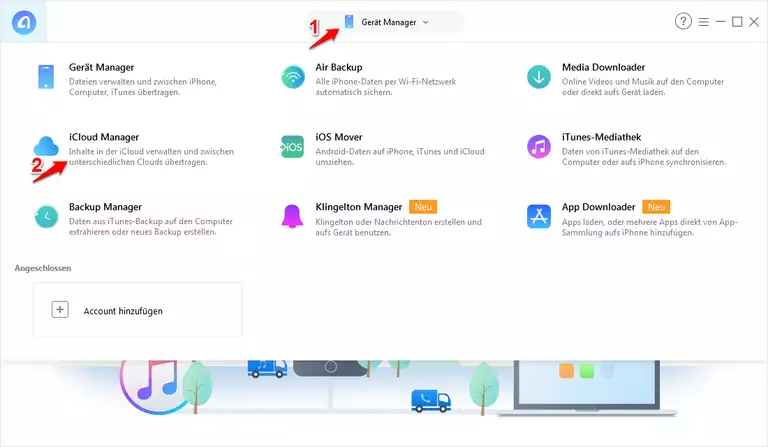Click the Account hinzufügen button

coord(137,310)
